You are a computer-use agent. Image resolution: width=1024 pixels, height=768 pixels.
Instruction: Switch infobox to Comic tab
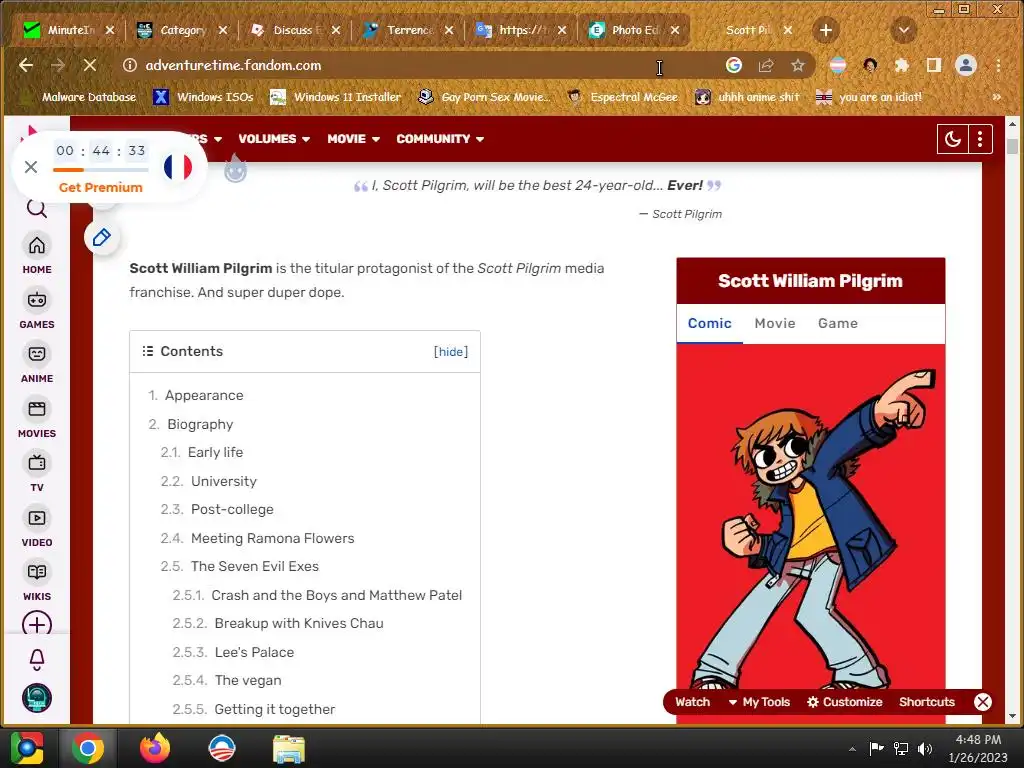(x=709, y=323)
